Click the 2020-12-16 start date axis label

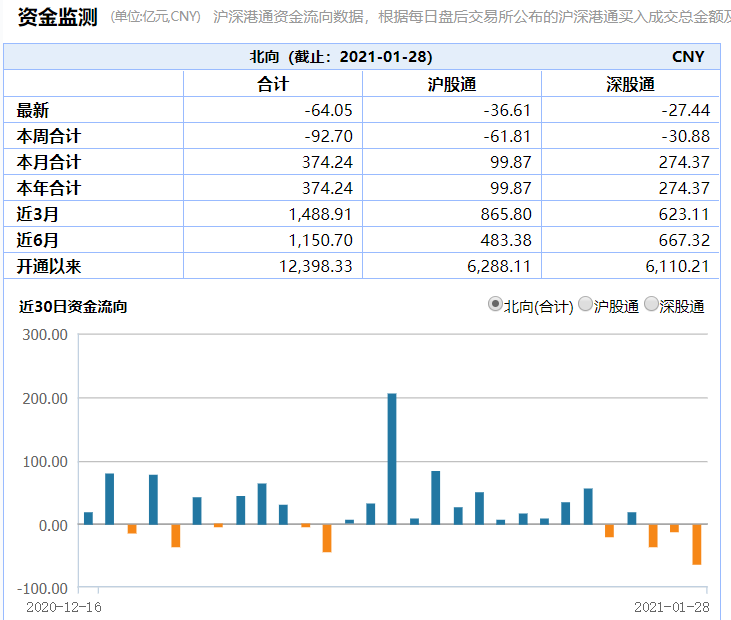(x=63, y=606)
